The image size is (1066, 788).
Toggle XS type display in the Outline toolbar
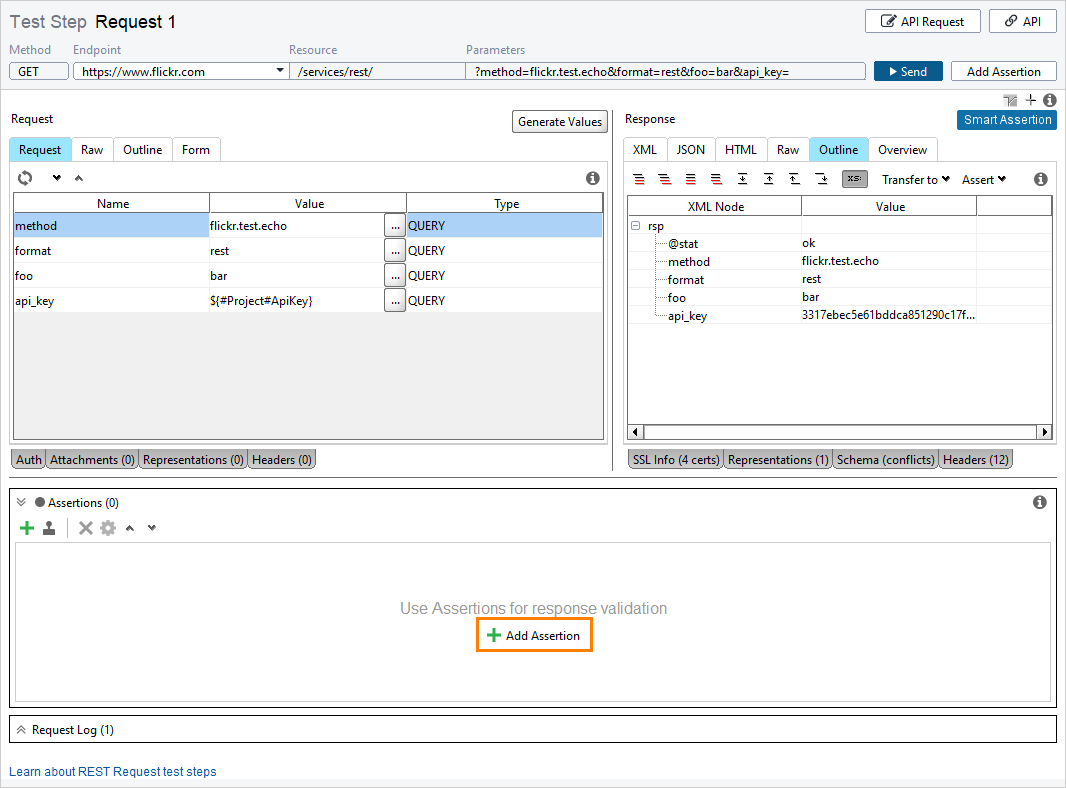(854, 178)
